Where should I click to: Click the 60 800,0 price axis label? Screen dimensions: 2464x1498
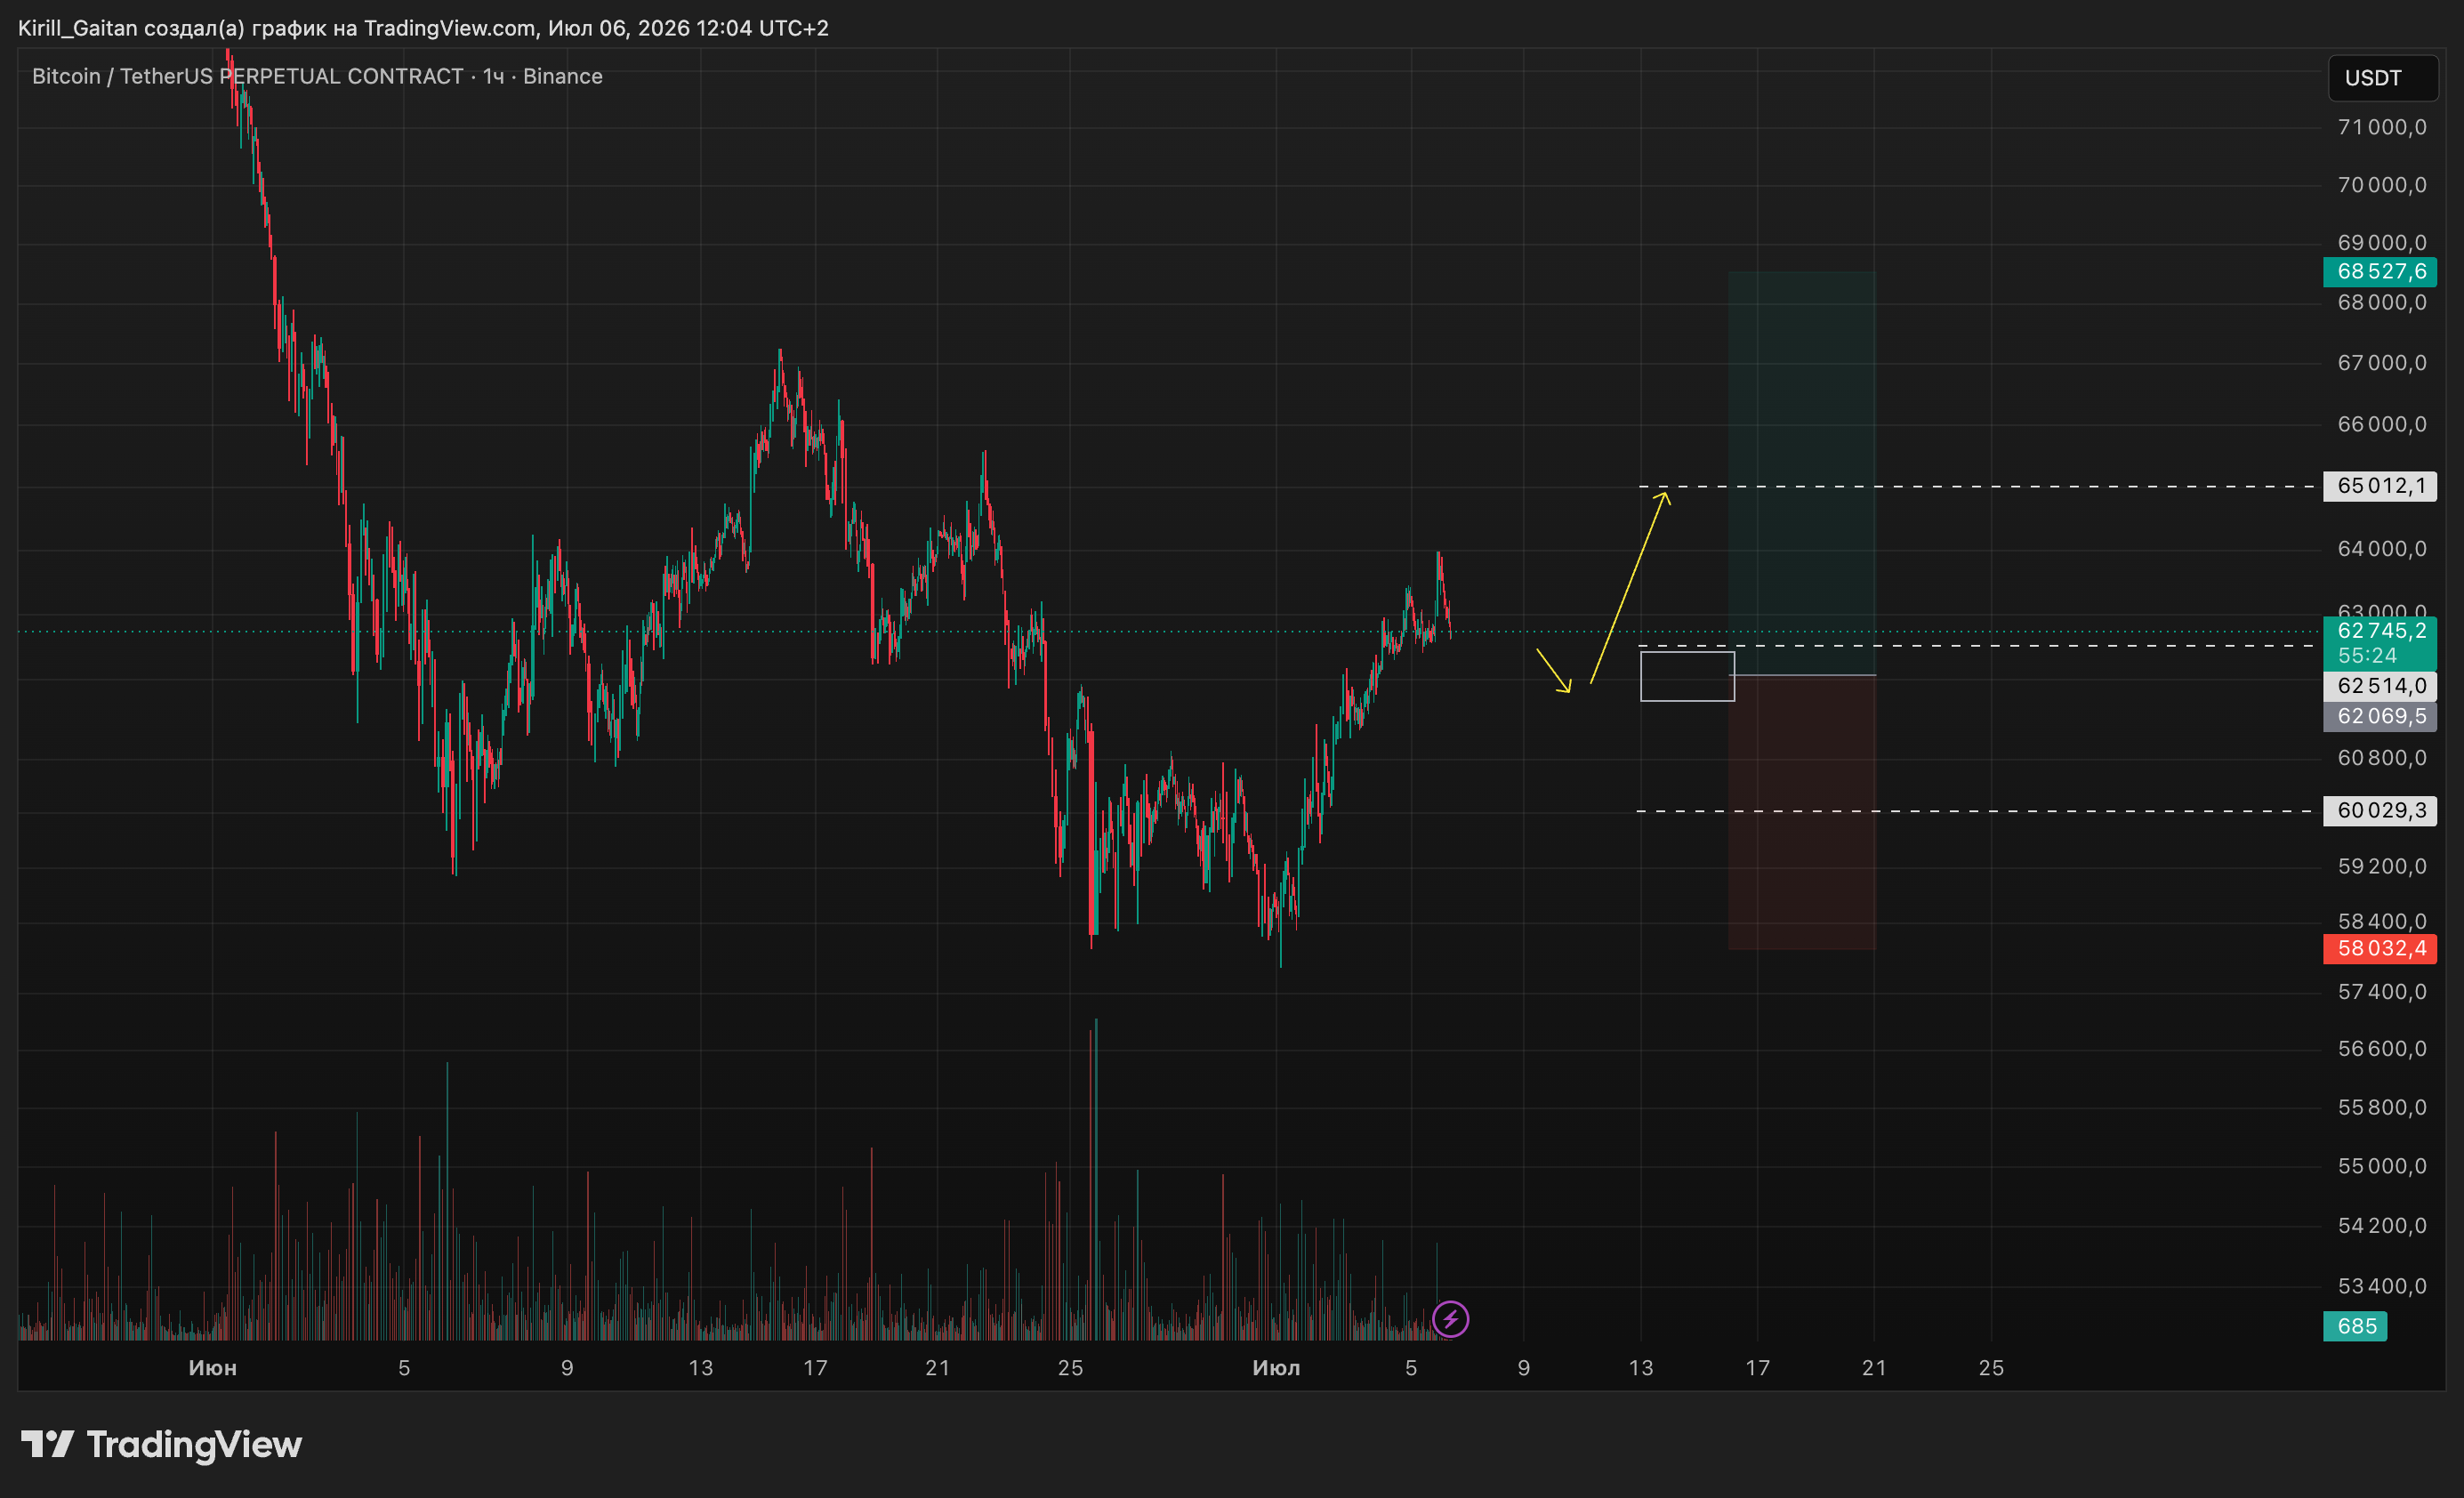click(x=2382, y=758)
